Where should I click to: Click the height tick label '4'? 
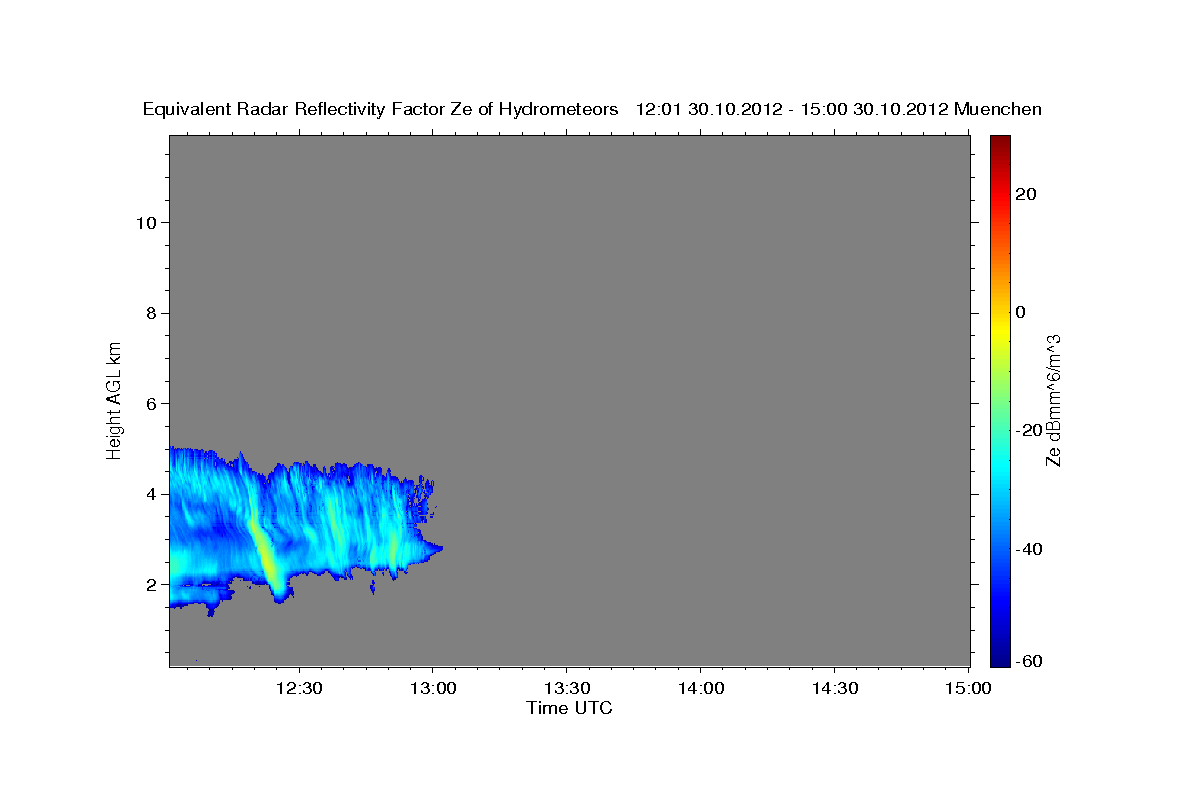(x=151, y=494)
